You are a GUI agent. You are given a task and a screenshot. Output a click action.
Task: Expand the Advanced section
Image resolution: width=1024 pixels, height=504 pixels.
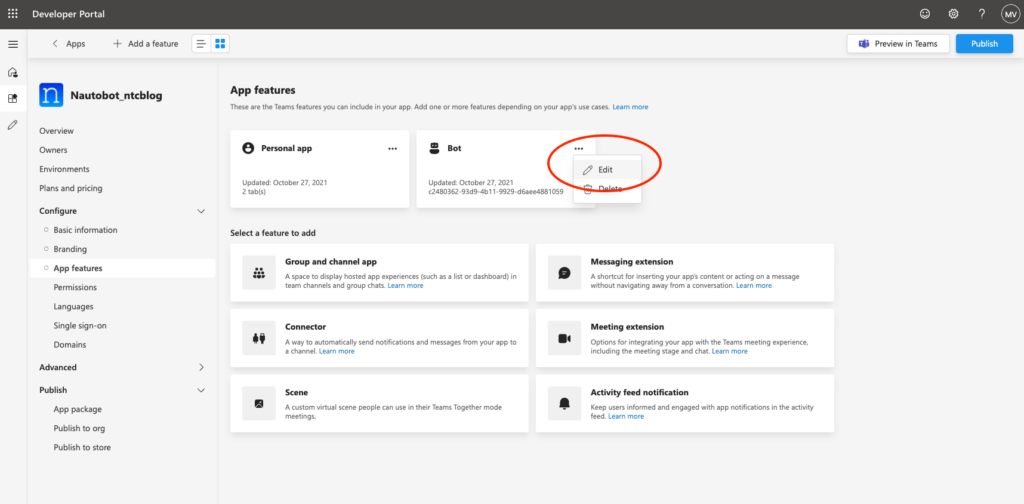click(x=201, y=367)
